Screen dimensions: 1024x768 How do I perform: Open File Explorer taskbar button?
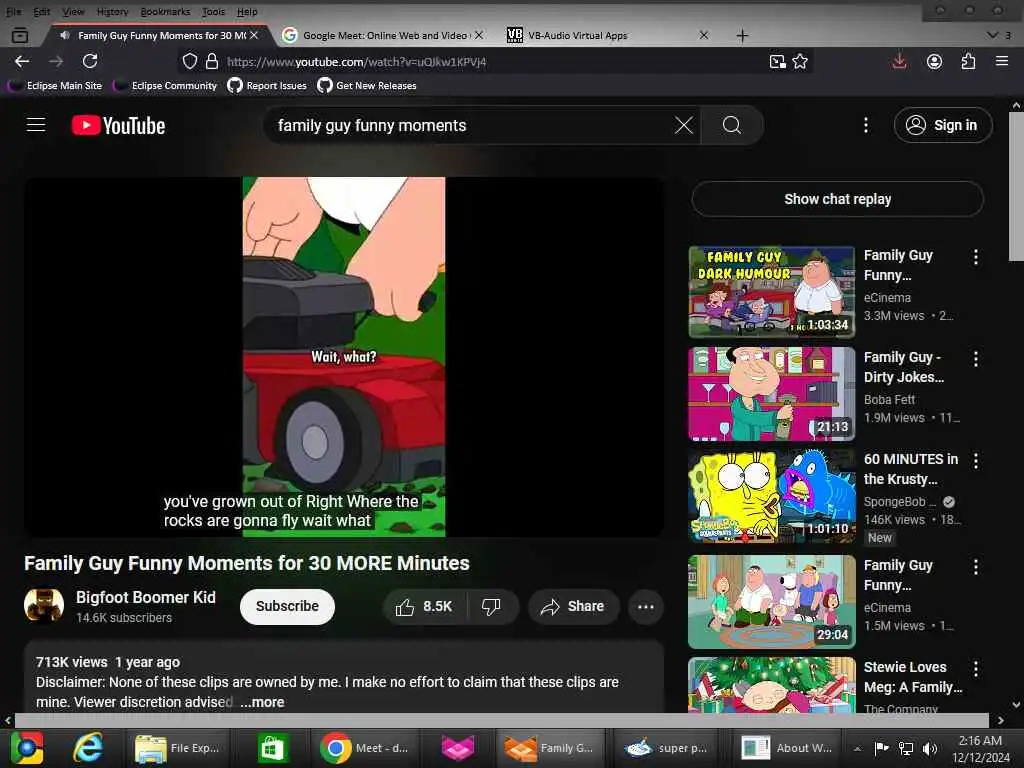click(176, 748)
